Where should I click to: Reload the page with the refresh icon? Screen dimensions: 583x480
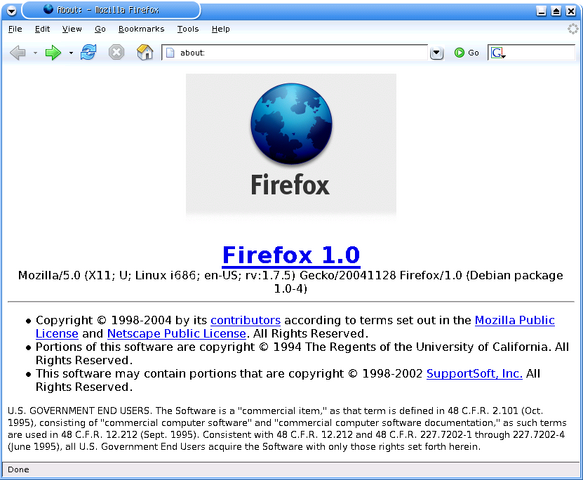pyautogui.click(x=88, y=52)
